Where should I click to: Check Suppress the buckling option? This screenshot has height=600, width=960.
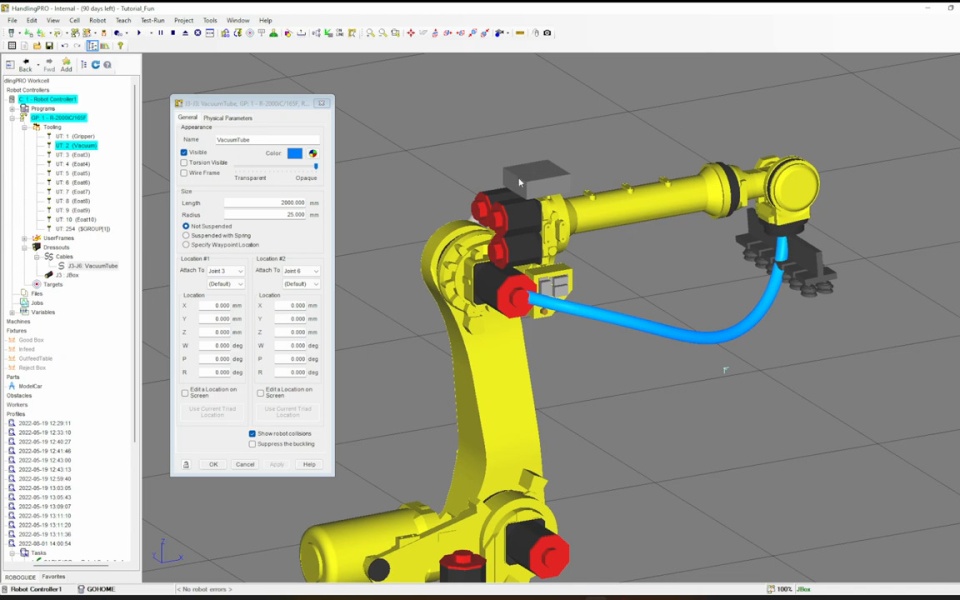coord(252,443)
